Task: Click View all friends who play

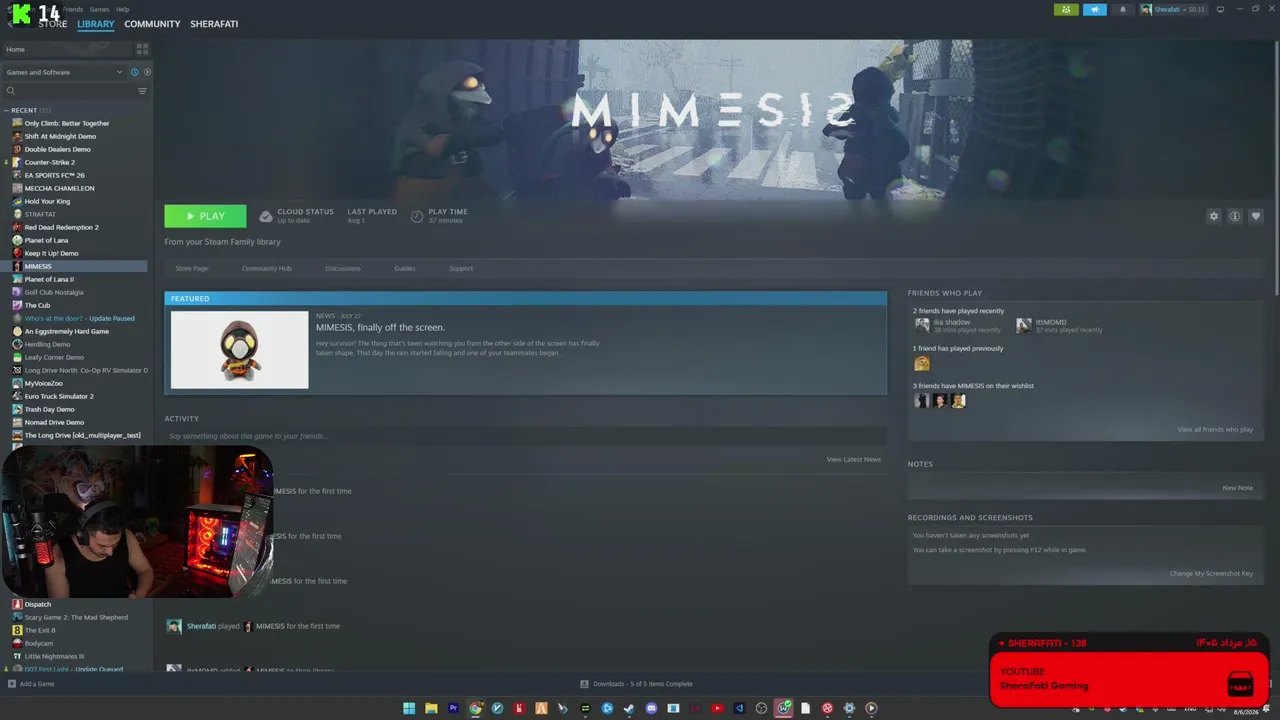Action: [1215, 429]
